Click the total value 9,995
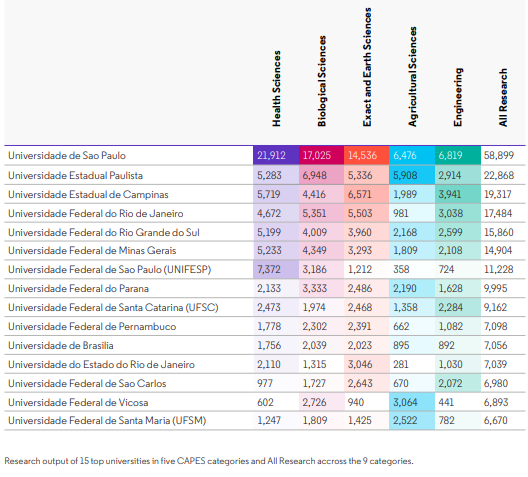 point(495,288)
